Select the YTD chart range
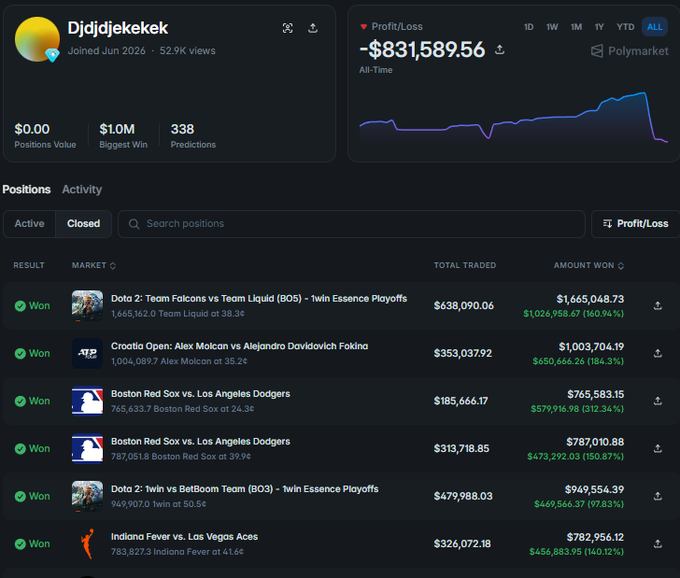This screenshot has width=680, height=578. 625,27
